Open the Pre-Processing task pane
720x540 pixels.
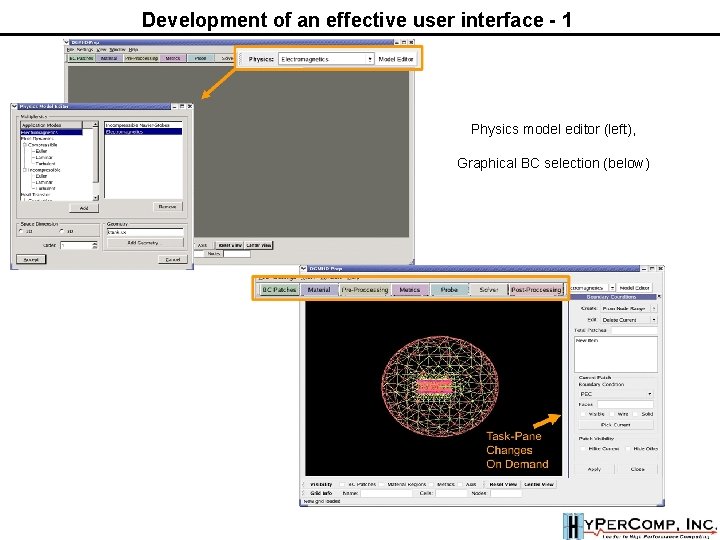click(x=365, y=290)
